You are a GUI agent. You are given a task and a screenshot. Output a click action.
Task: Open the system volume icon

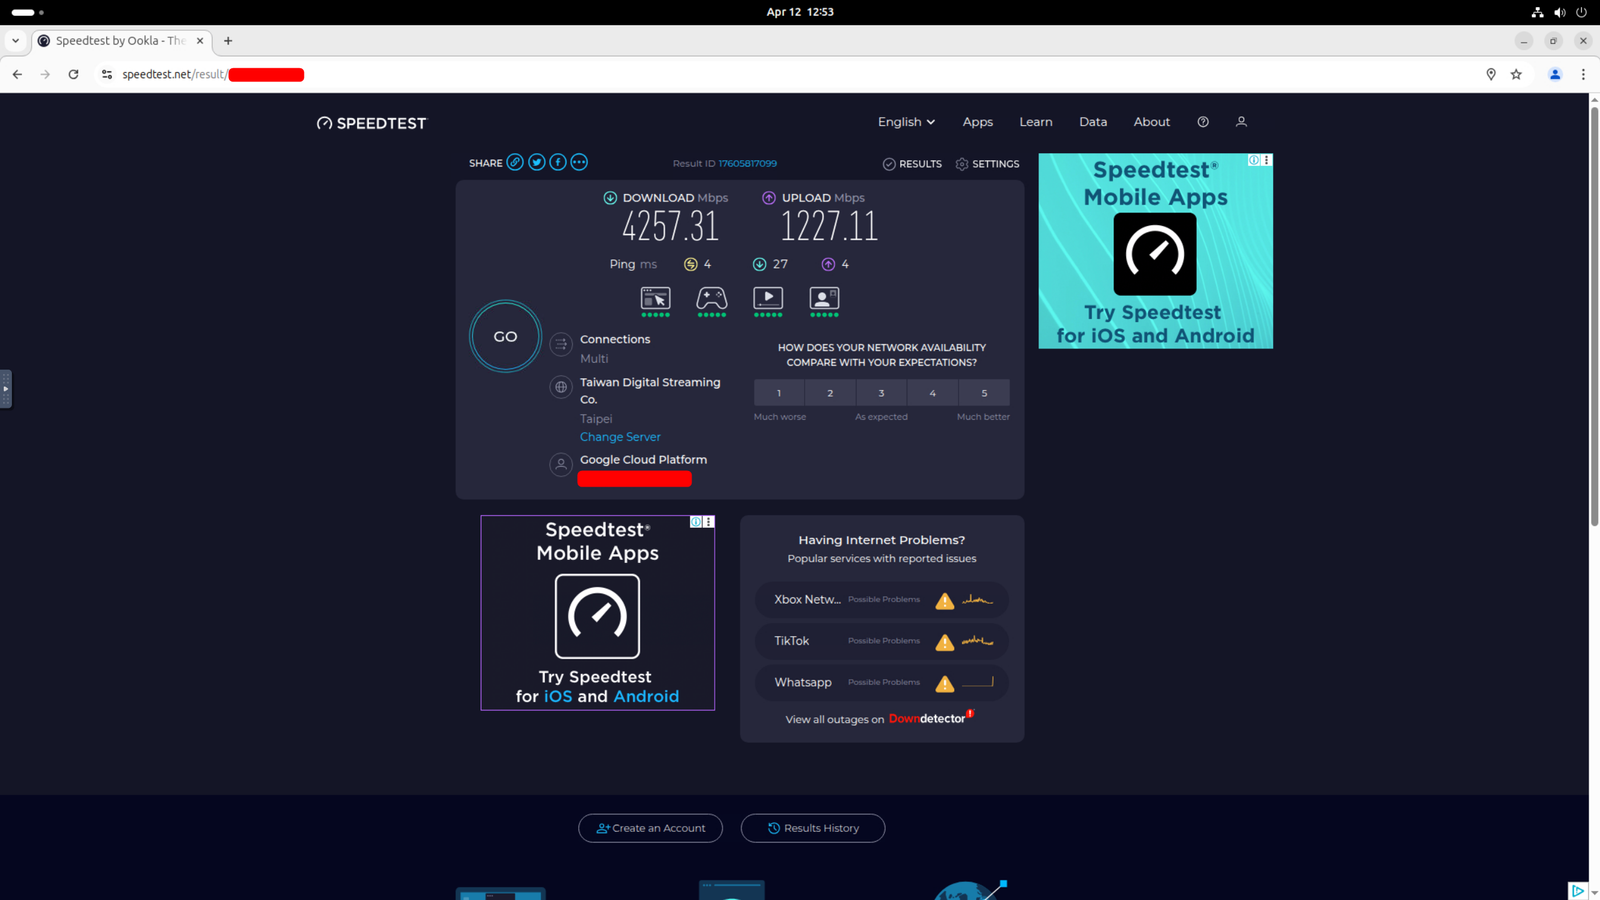(x=1559, y=12)
